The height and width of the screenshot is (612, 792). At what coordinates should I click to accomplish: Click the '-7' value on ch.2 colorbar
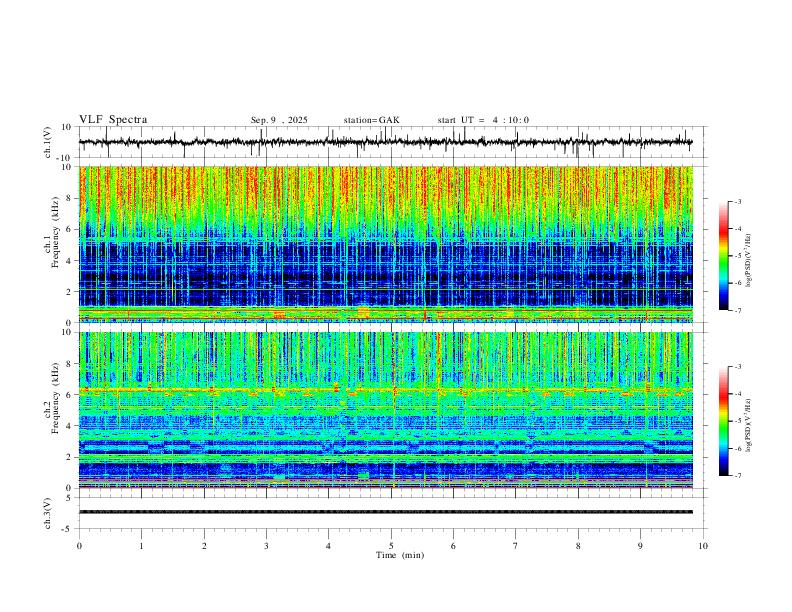point(737,475)
